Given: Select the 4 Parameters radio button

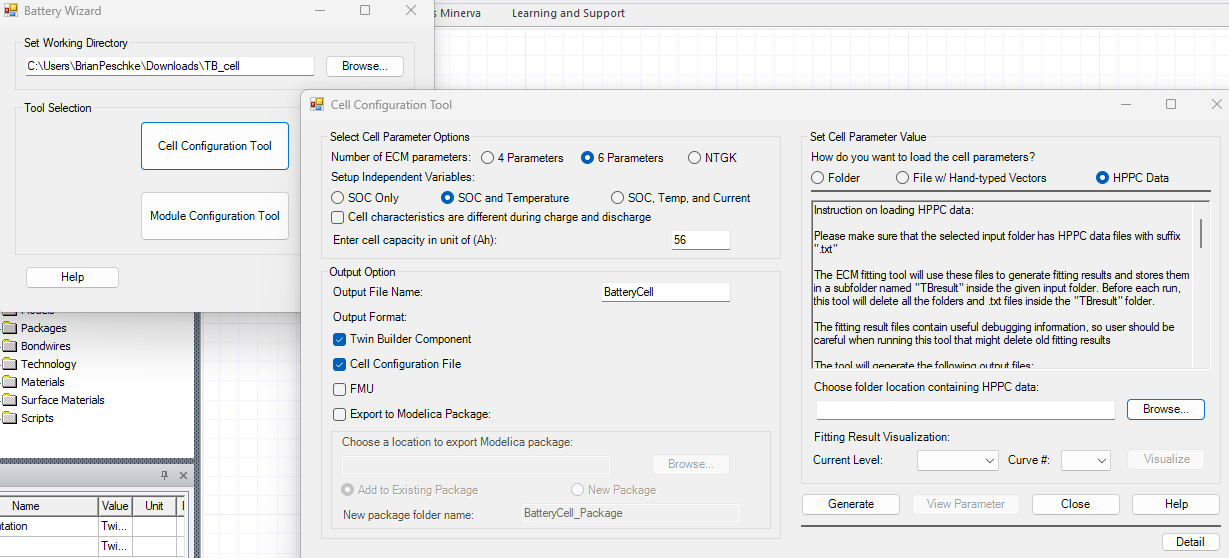Looking at the screenshot, I should pyautogui.click(x=487, y=158).
